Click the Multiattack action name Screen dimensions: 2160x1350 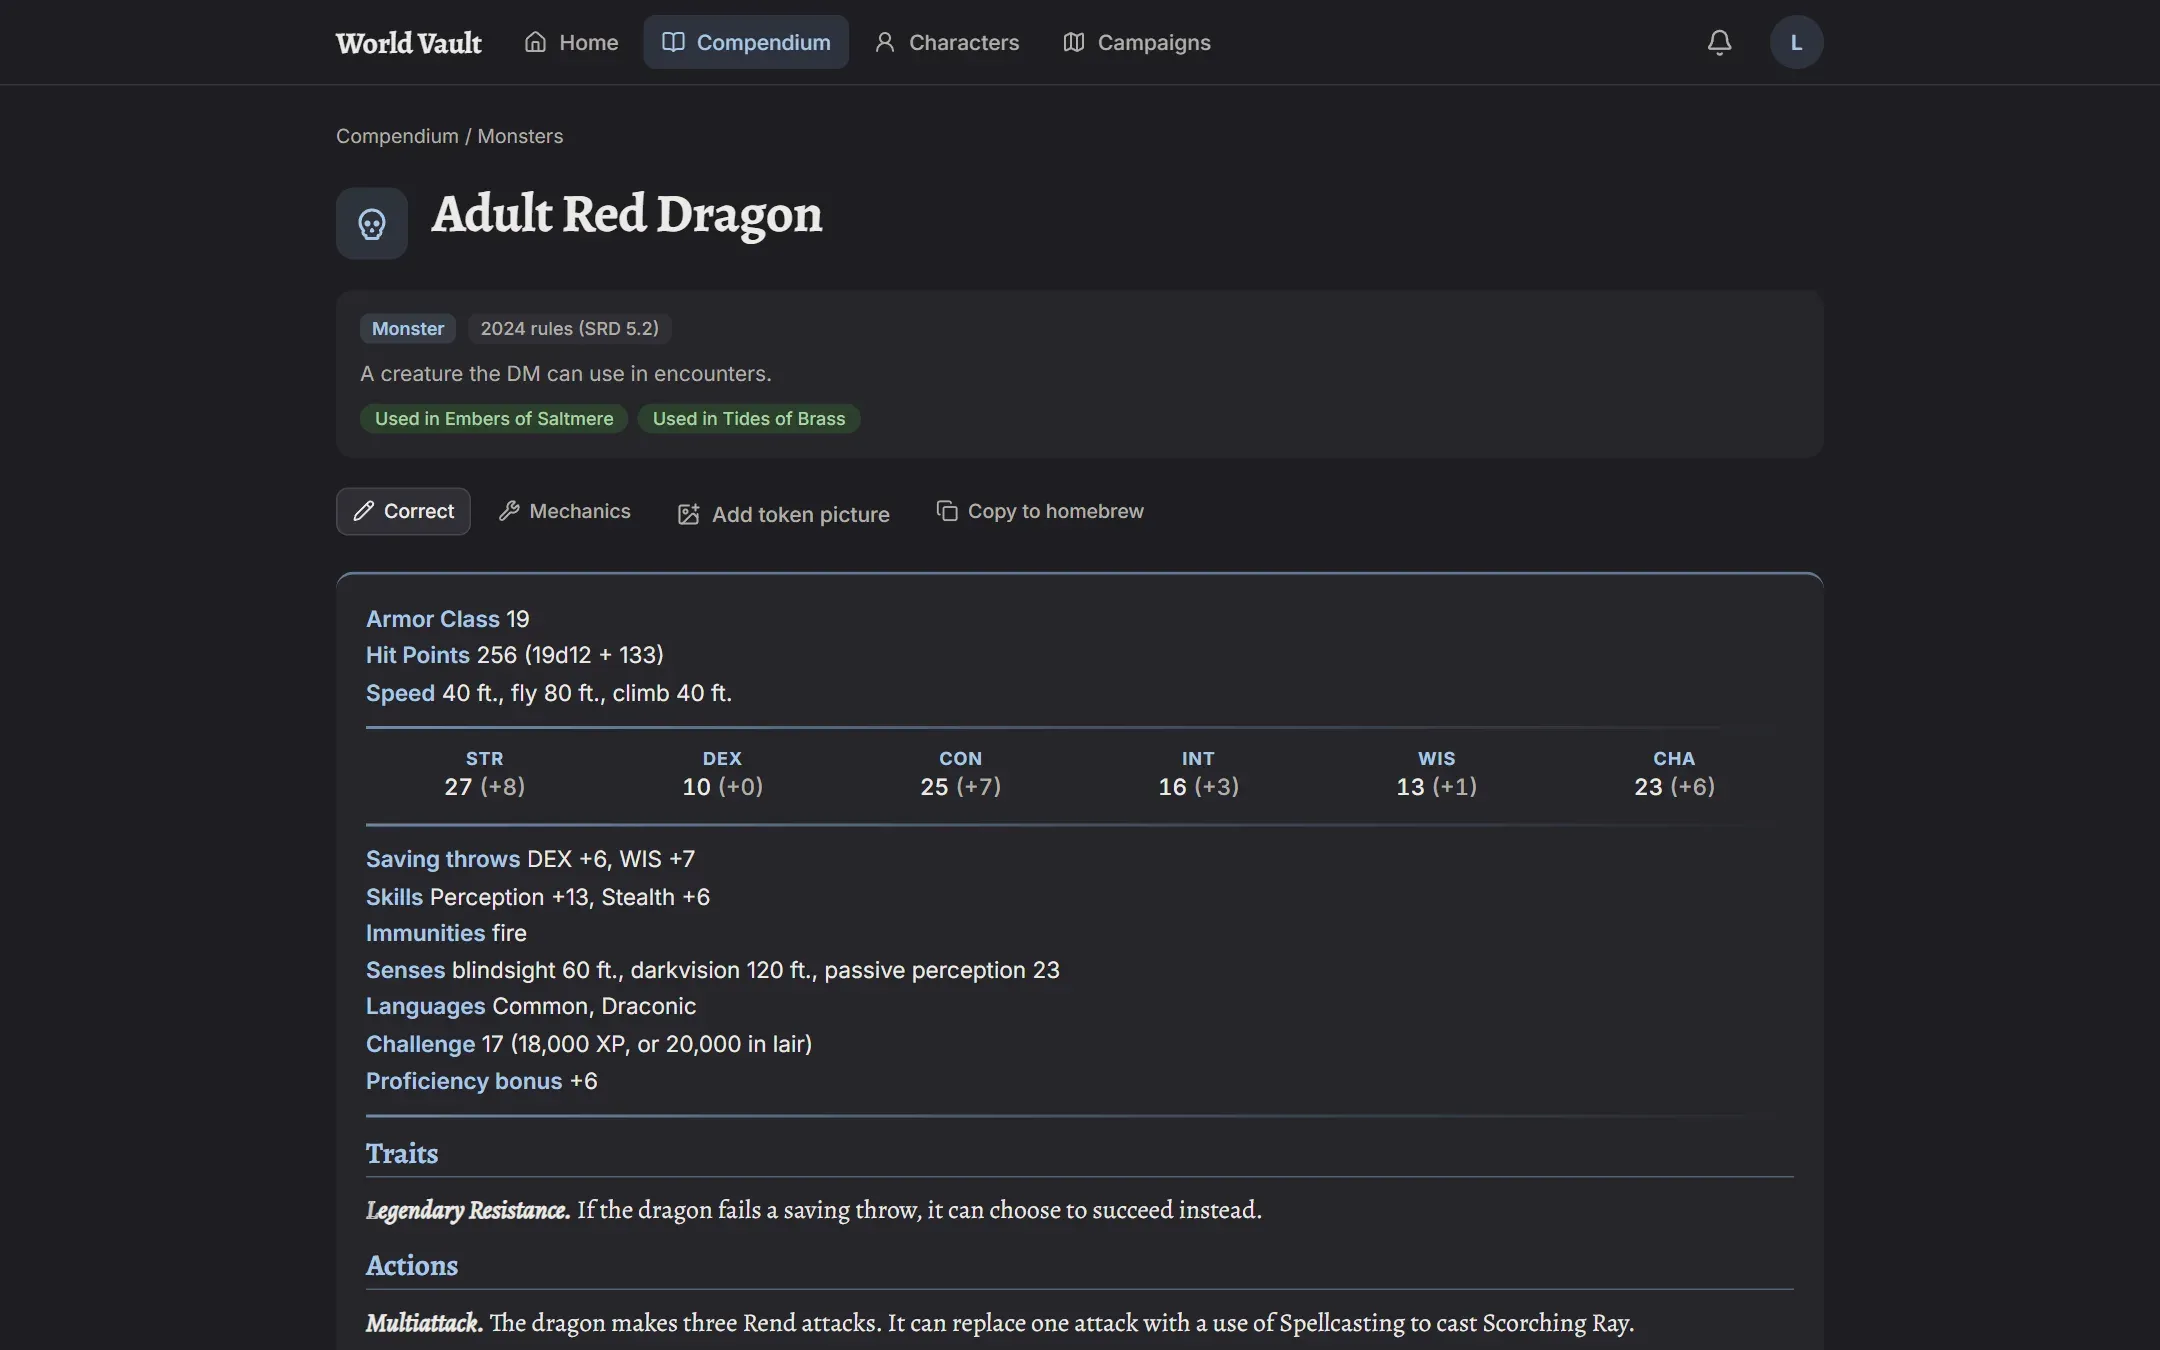point(424,1323)
